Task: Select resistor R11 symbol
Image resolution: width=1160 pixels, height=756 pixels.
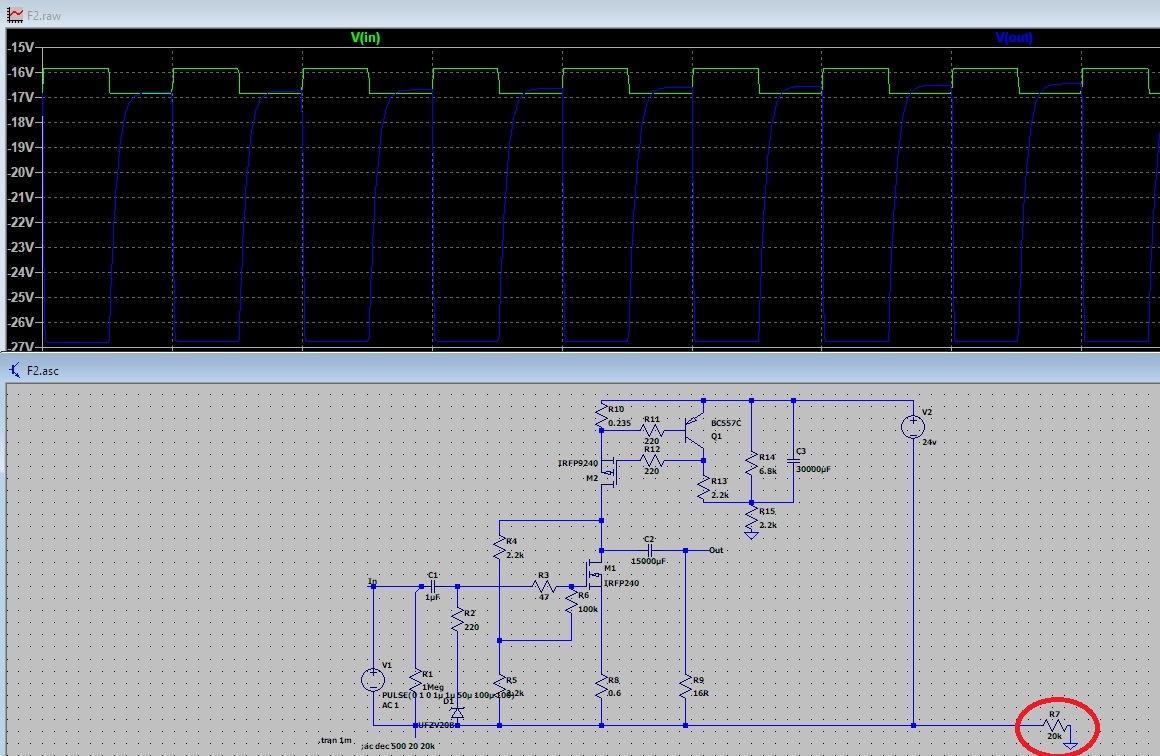Action: pos(652,430)
